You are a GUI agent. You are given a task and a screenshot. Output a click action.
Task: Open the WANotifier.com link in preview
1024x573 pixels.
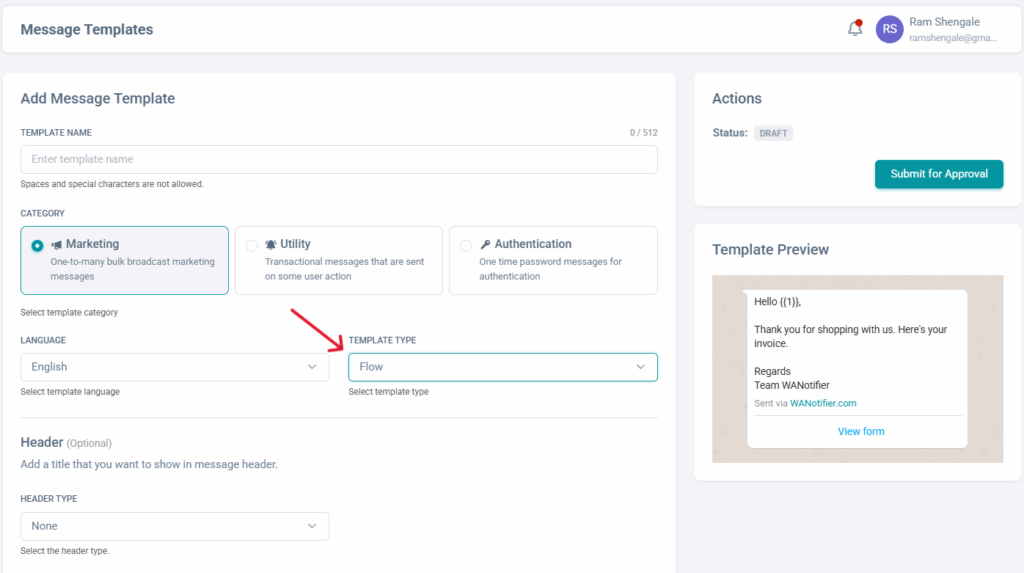coord(823,403)
